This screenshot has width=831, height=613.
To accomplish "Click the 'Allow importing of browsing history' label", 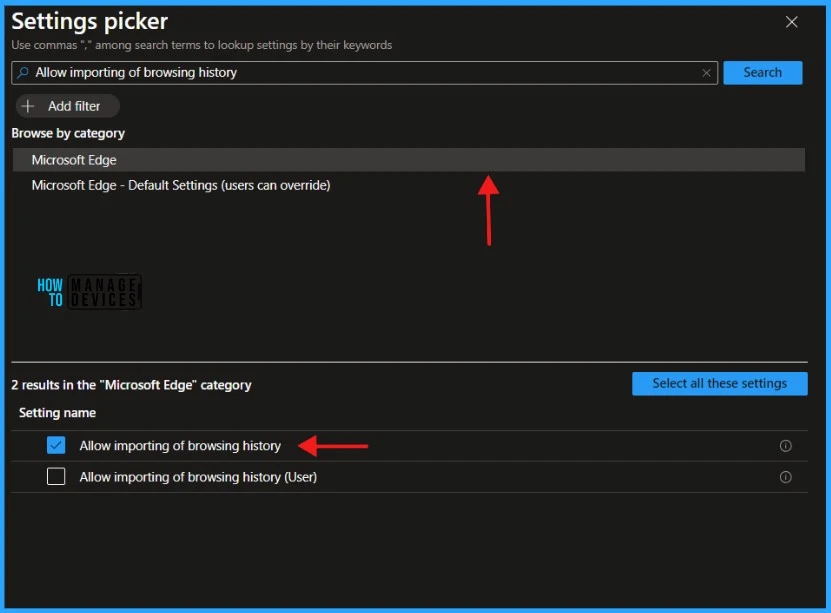I will pos(180,446).
